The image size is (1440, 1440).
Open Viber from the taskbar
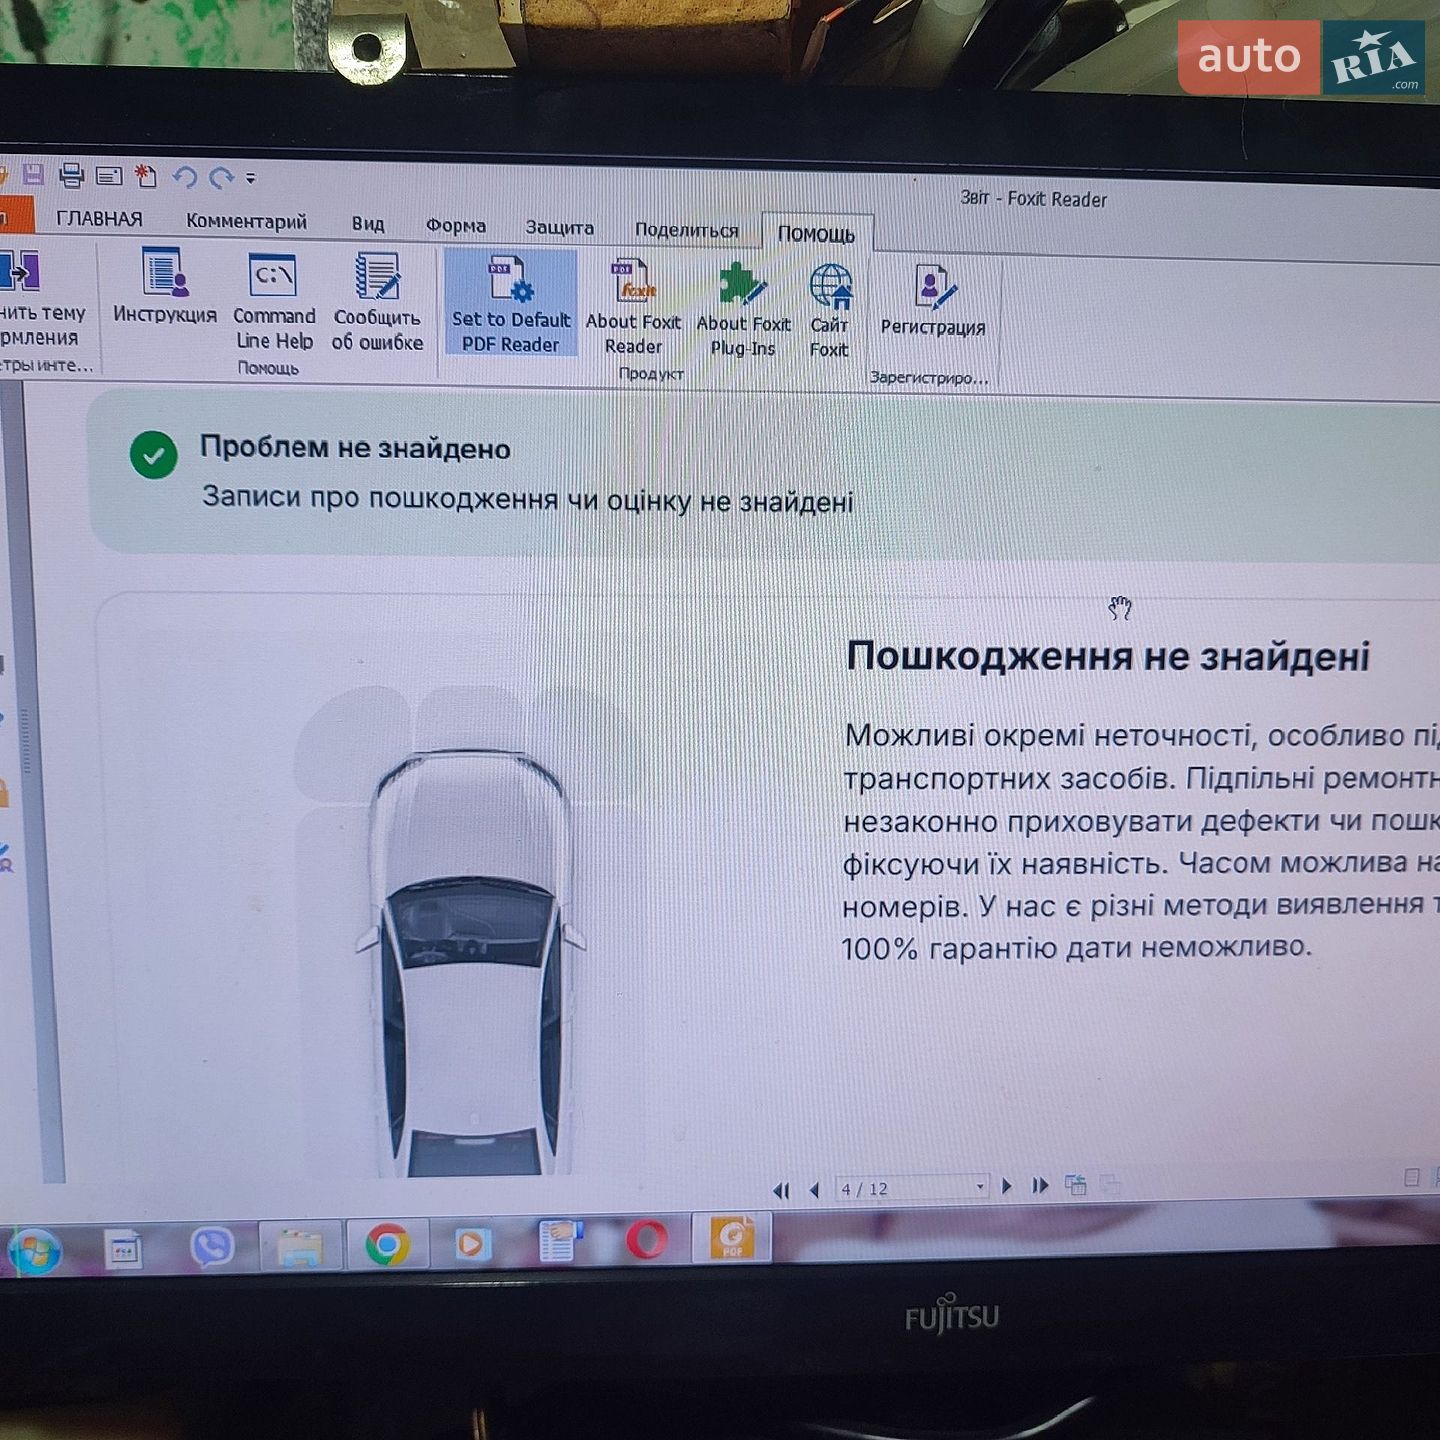point(212,1247)
